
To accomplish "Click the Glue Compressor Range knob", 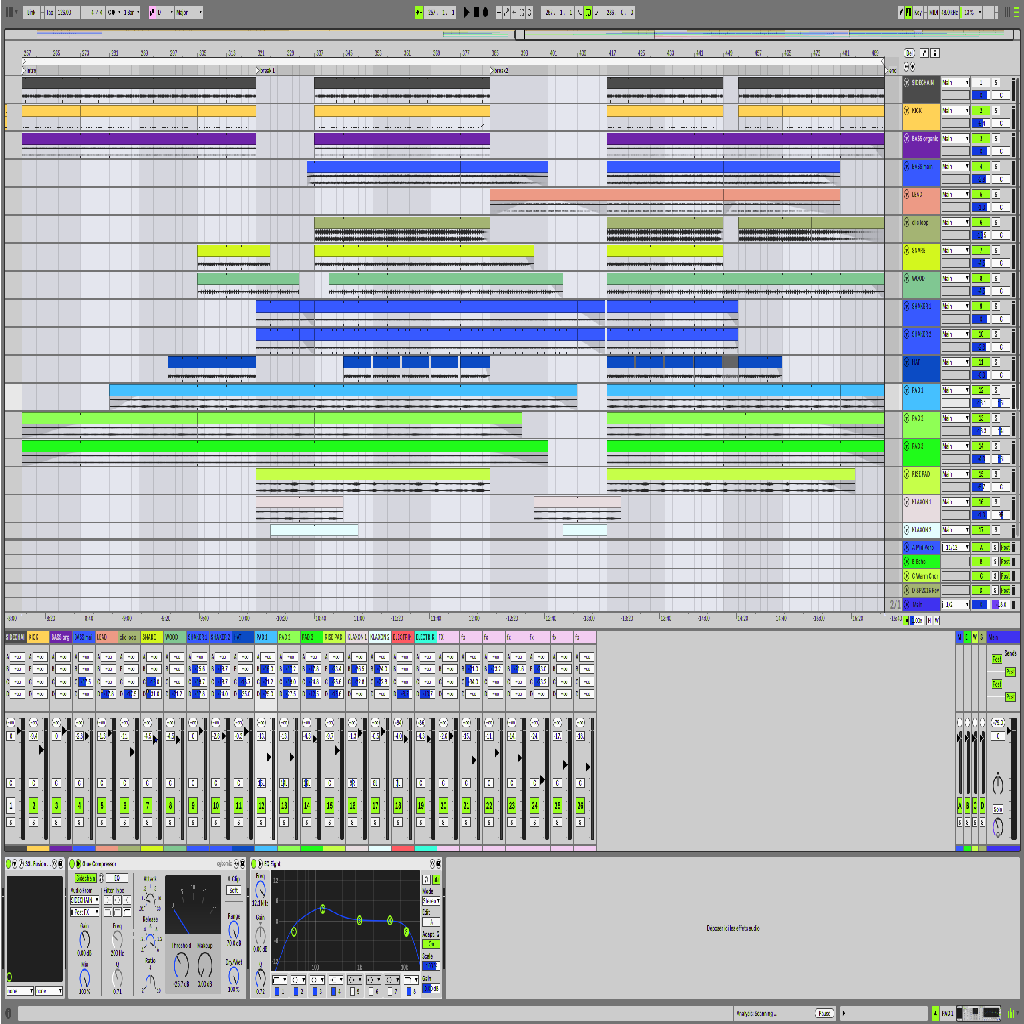I will pos(234,931).
